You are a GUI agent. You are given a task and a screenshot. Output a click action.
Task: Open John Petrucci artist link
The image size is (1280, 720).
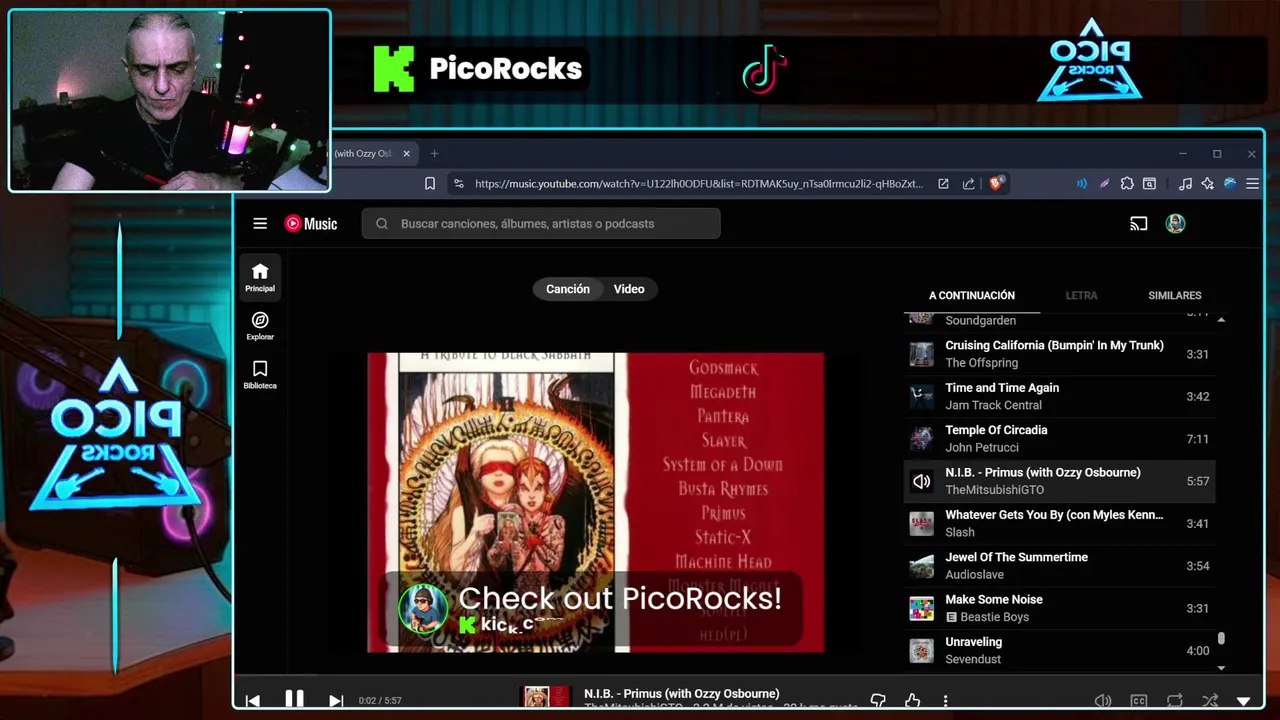[982, 447]
